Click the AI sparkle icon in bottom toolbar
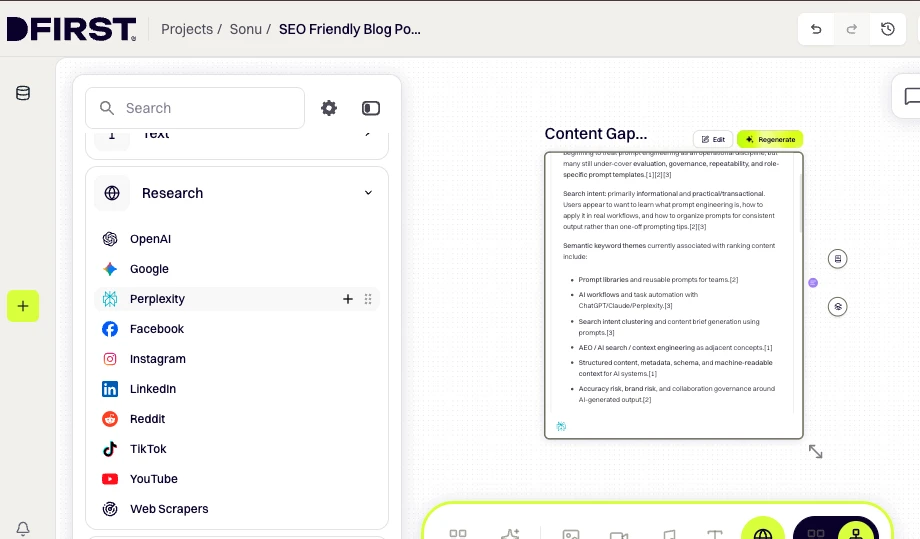Image resolution: width=920 pixels, height=539 pixels. point(510,534)
